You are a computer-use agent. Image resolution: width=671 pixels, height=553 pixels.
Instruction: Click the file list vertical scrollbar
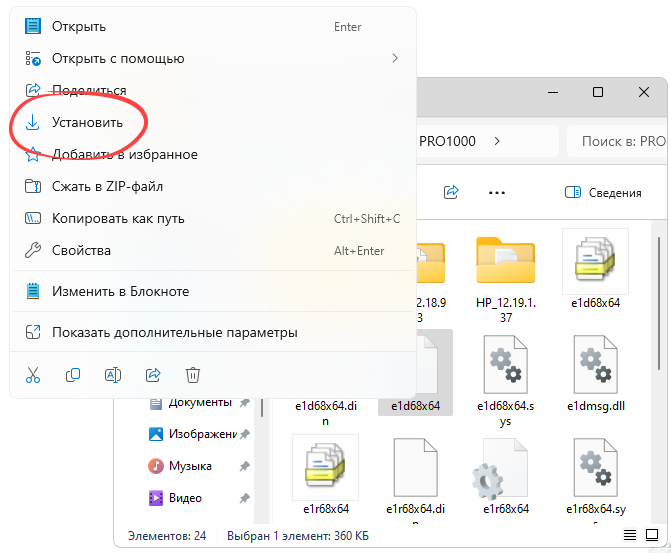click(660, 303)
